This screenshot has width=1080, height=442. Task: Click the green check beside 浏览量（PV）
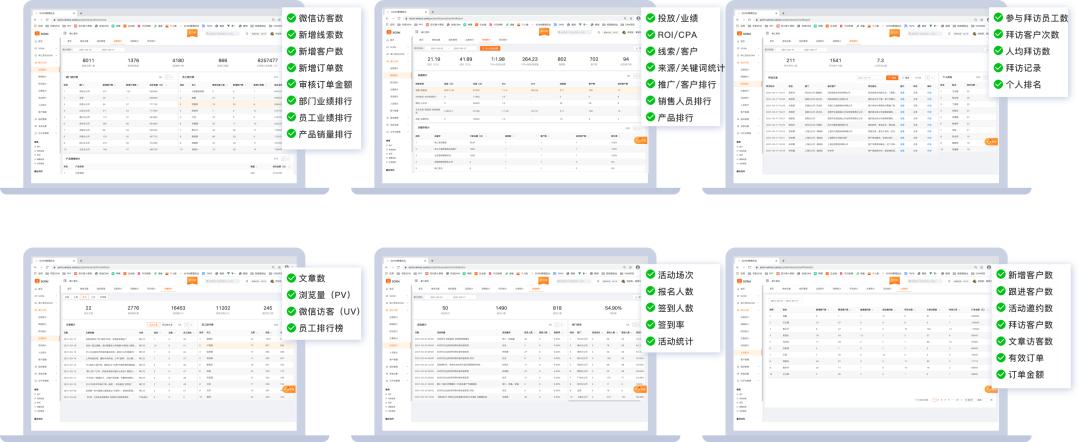[x=292, y=296]
